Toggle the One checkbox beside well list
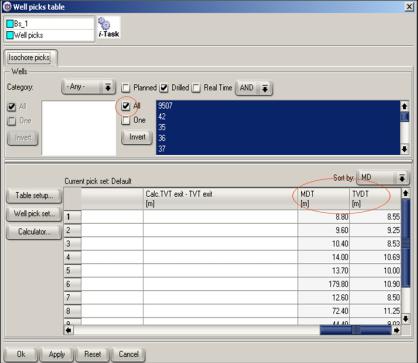Screen dimensions: 418x363 [x=126, y=120]
